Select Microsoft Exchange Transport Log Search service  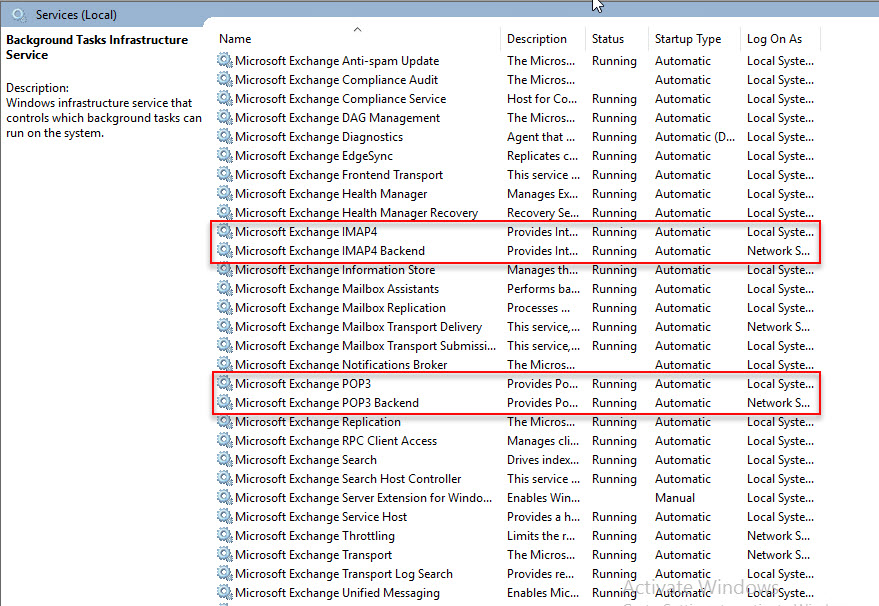click(x=344, y=574)
